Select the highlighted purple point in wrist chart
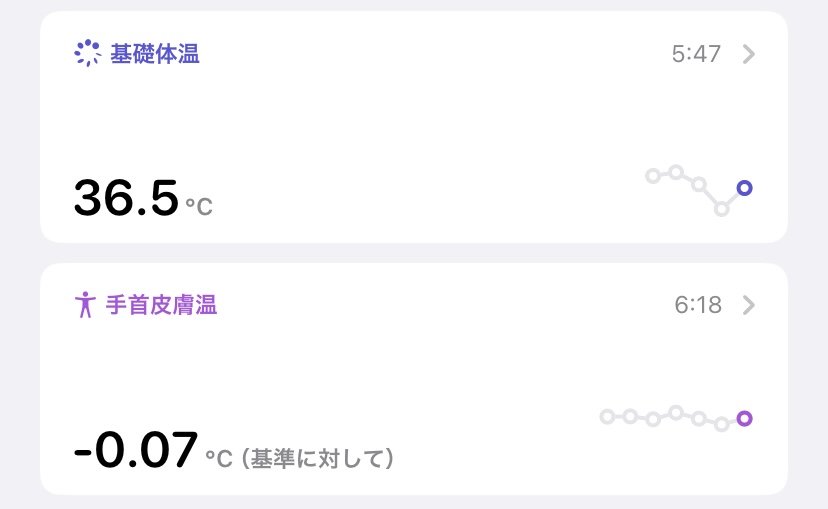Viewport: 828px width, 509px height. coord(745,419)
